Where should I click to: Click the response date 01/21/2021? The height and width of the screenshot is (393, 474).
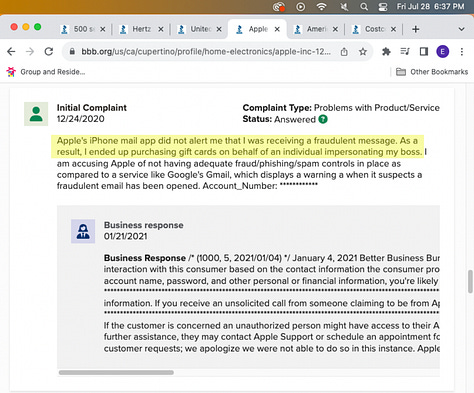tap(125, 236)
